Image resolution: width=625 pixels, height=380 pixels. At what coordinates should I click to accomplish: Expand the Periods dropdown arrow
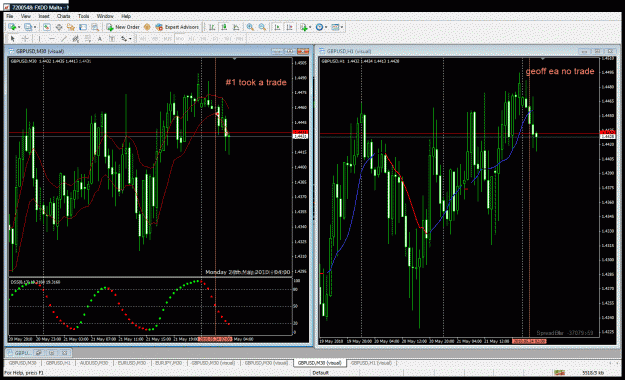tap(326, 27)
